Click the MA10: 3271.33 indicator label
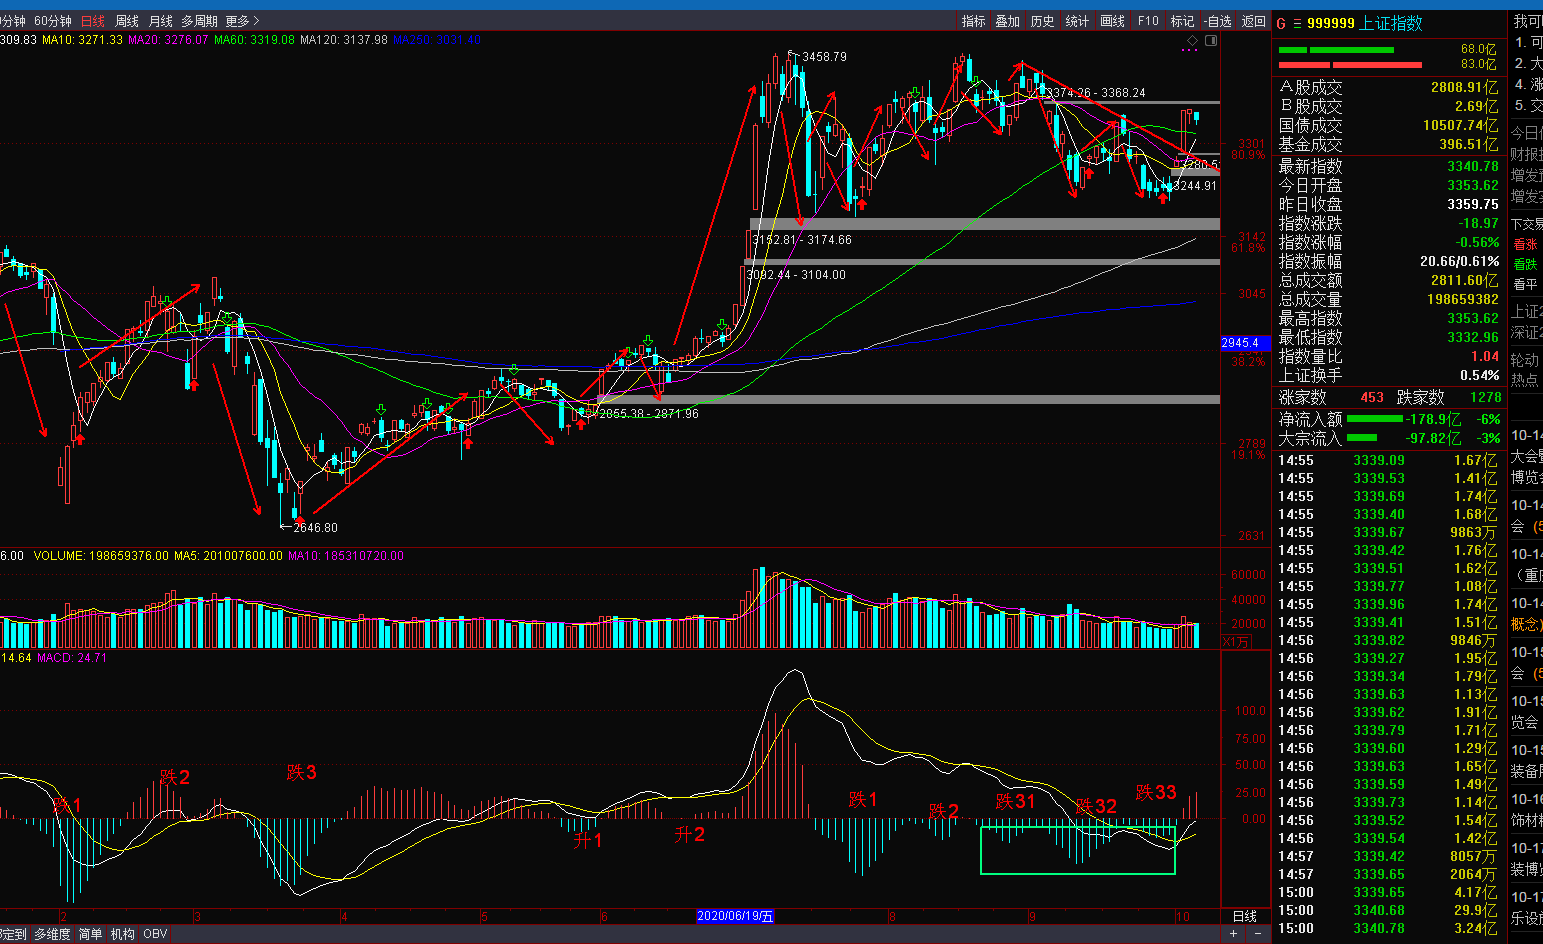This screenshot has width=1543, height=944. coord(82,40)
